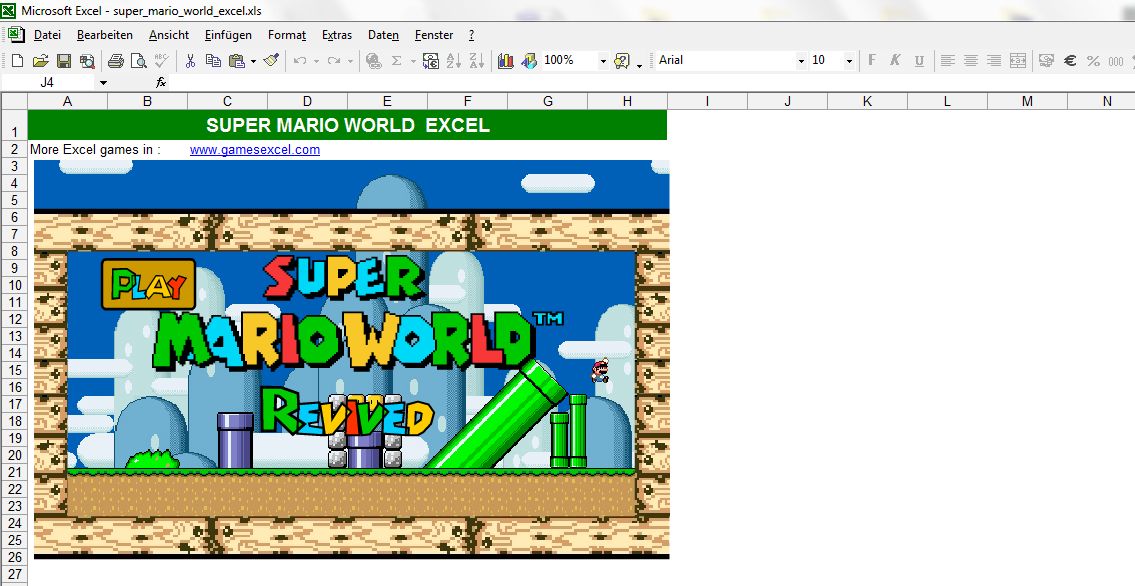Click the New blank workbook icon
The image size is (1135, 586).
click(x=17, y=61)
